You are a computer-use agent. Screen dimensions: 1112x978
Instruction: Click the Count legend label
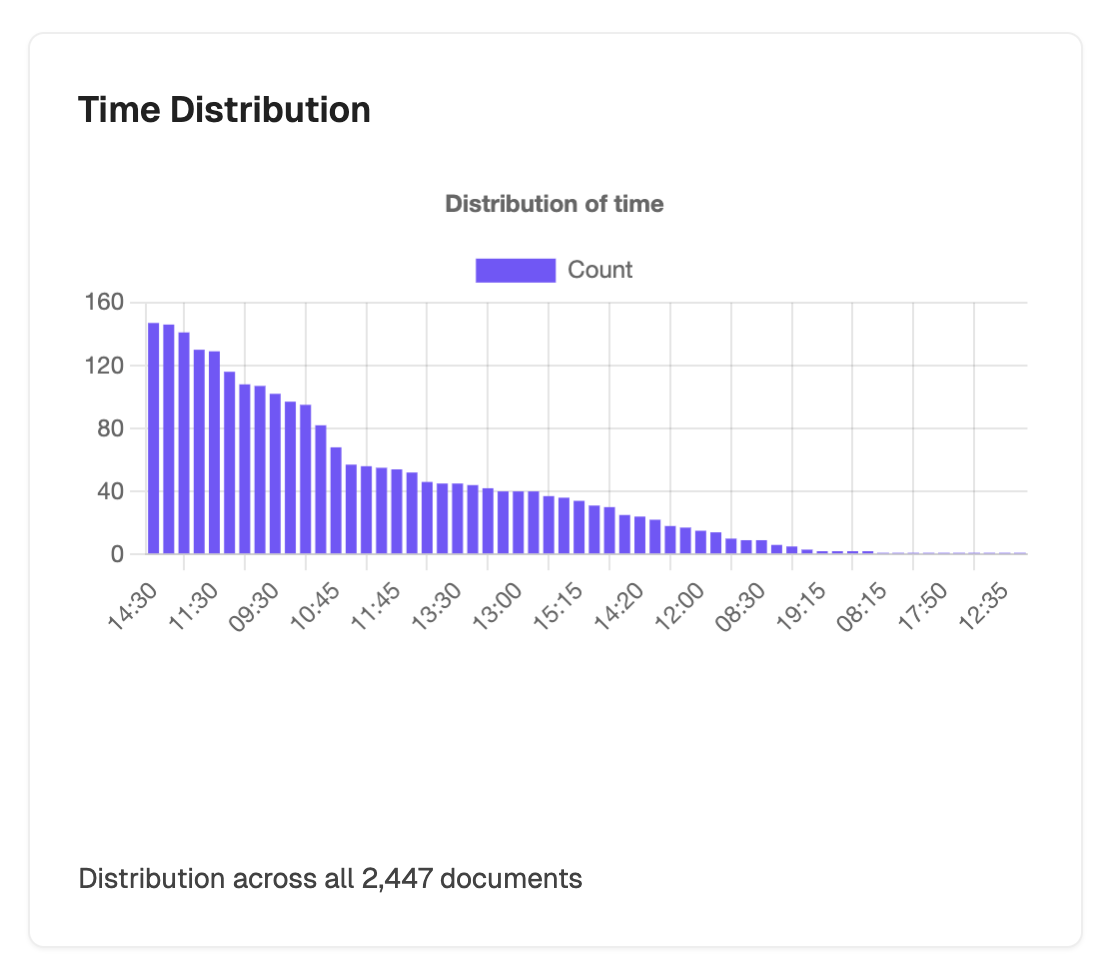[600, 270]
